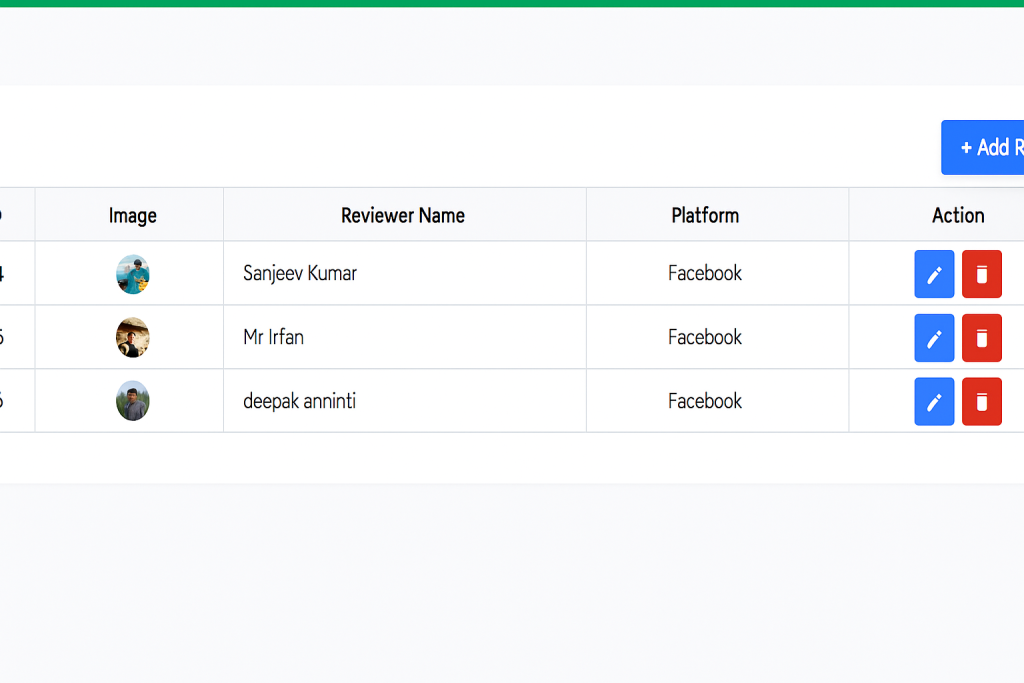Click the Platform column header
This screenshot has height=683, width=1024.
click(x=705, y=215)
